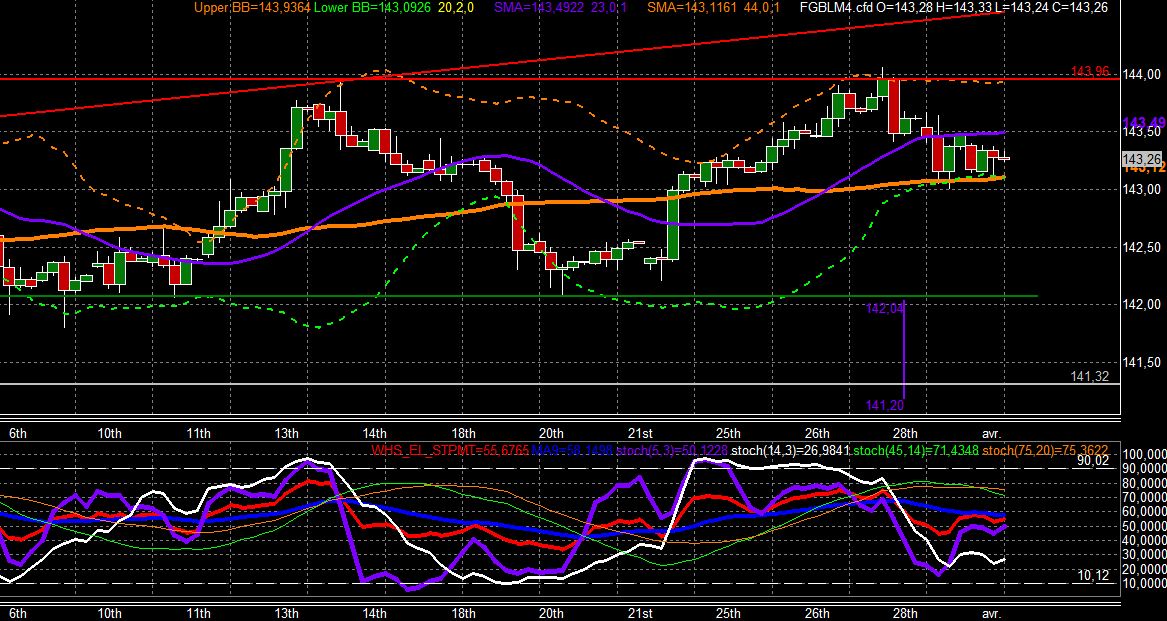Click '11th' on the price chart date axis
The image size is (1167, 621).
click(x=198, y=433)
